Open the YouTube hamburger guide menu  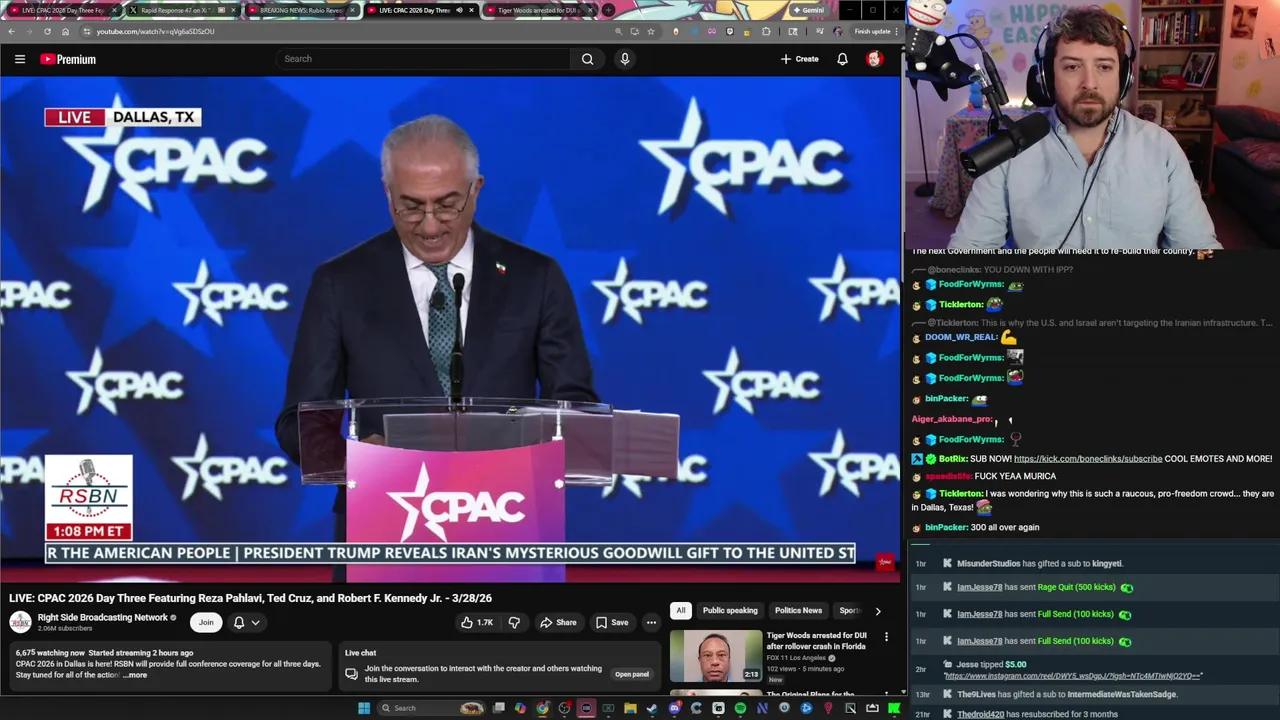(20, 59)
